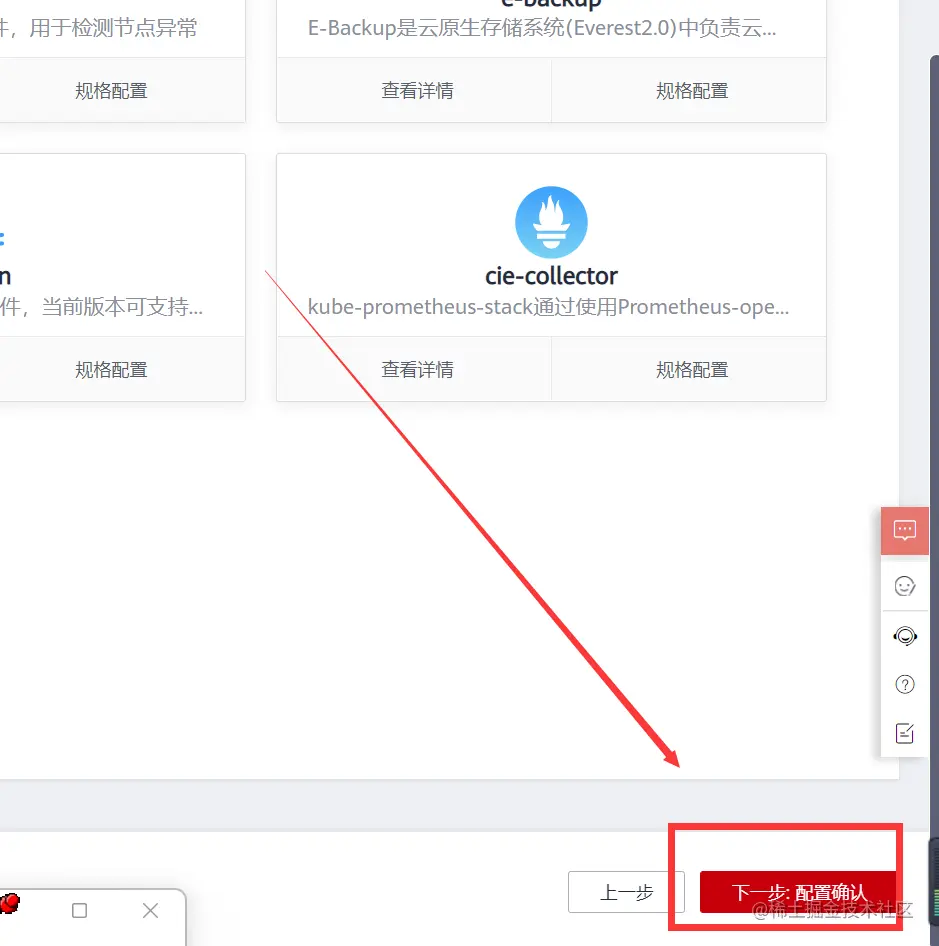Click the smiley face feedback icon
Image resolution: width=939 pixels, height=946 pixels.
click(905, 586)
